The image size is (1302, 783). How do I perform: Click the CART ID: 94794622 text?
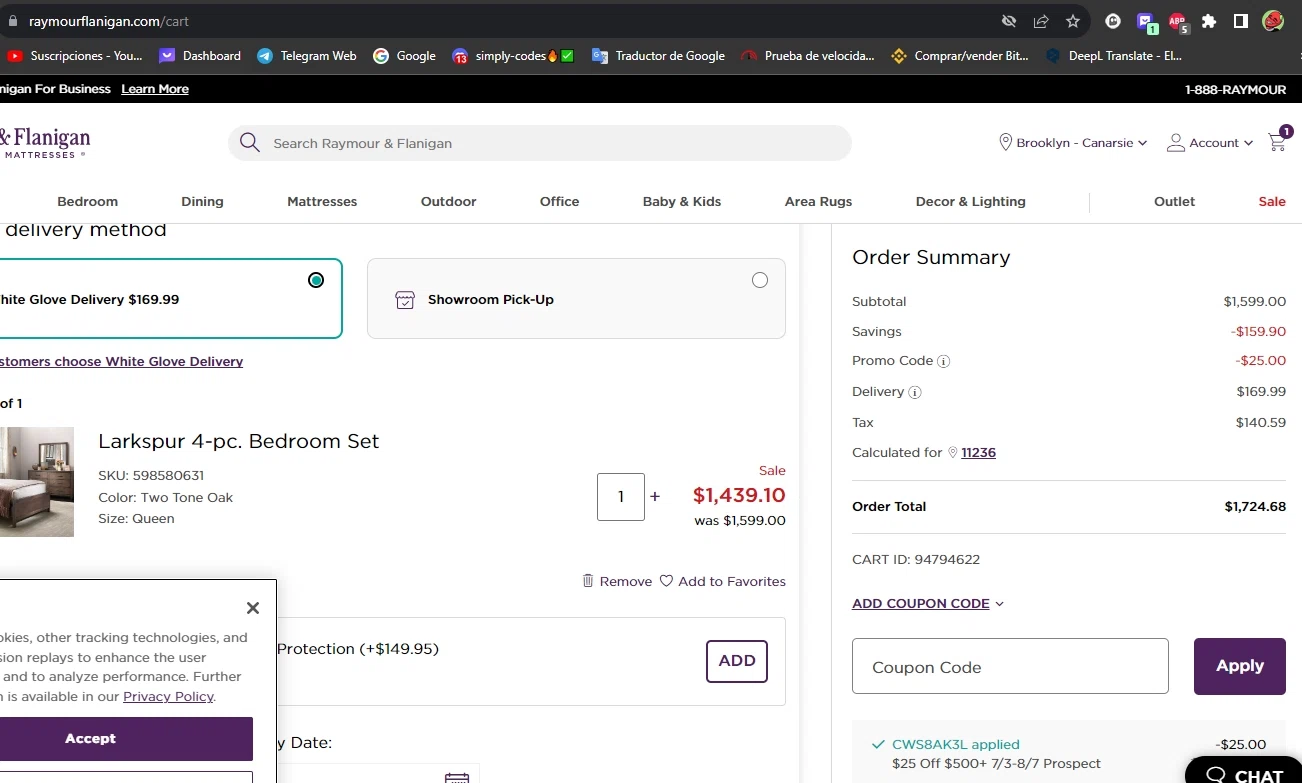(916, 560)
